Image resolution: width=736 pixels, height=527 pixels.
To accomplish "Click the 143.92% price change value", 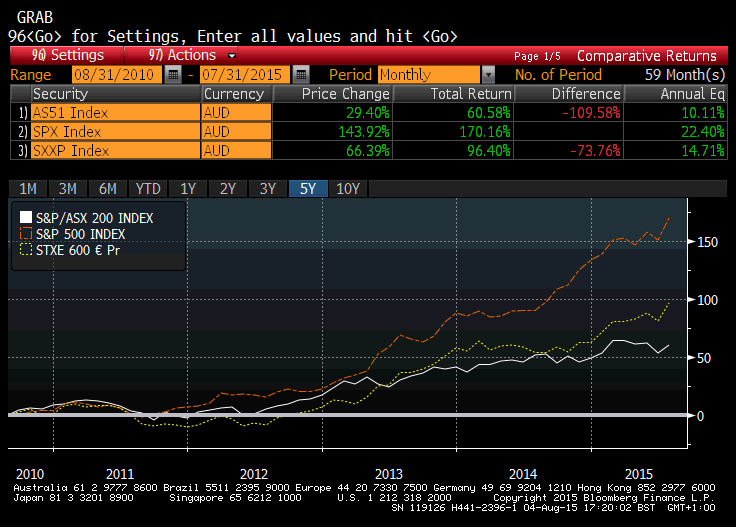I will click(364, 132).
